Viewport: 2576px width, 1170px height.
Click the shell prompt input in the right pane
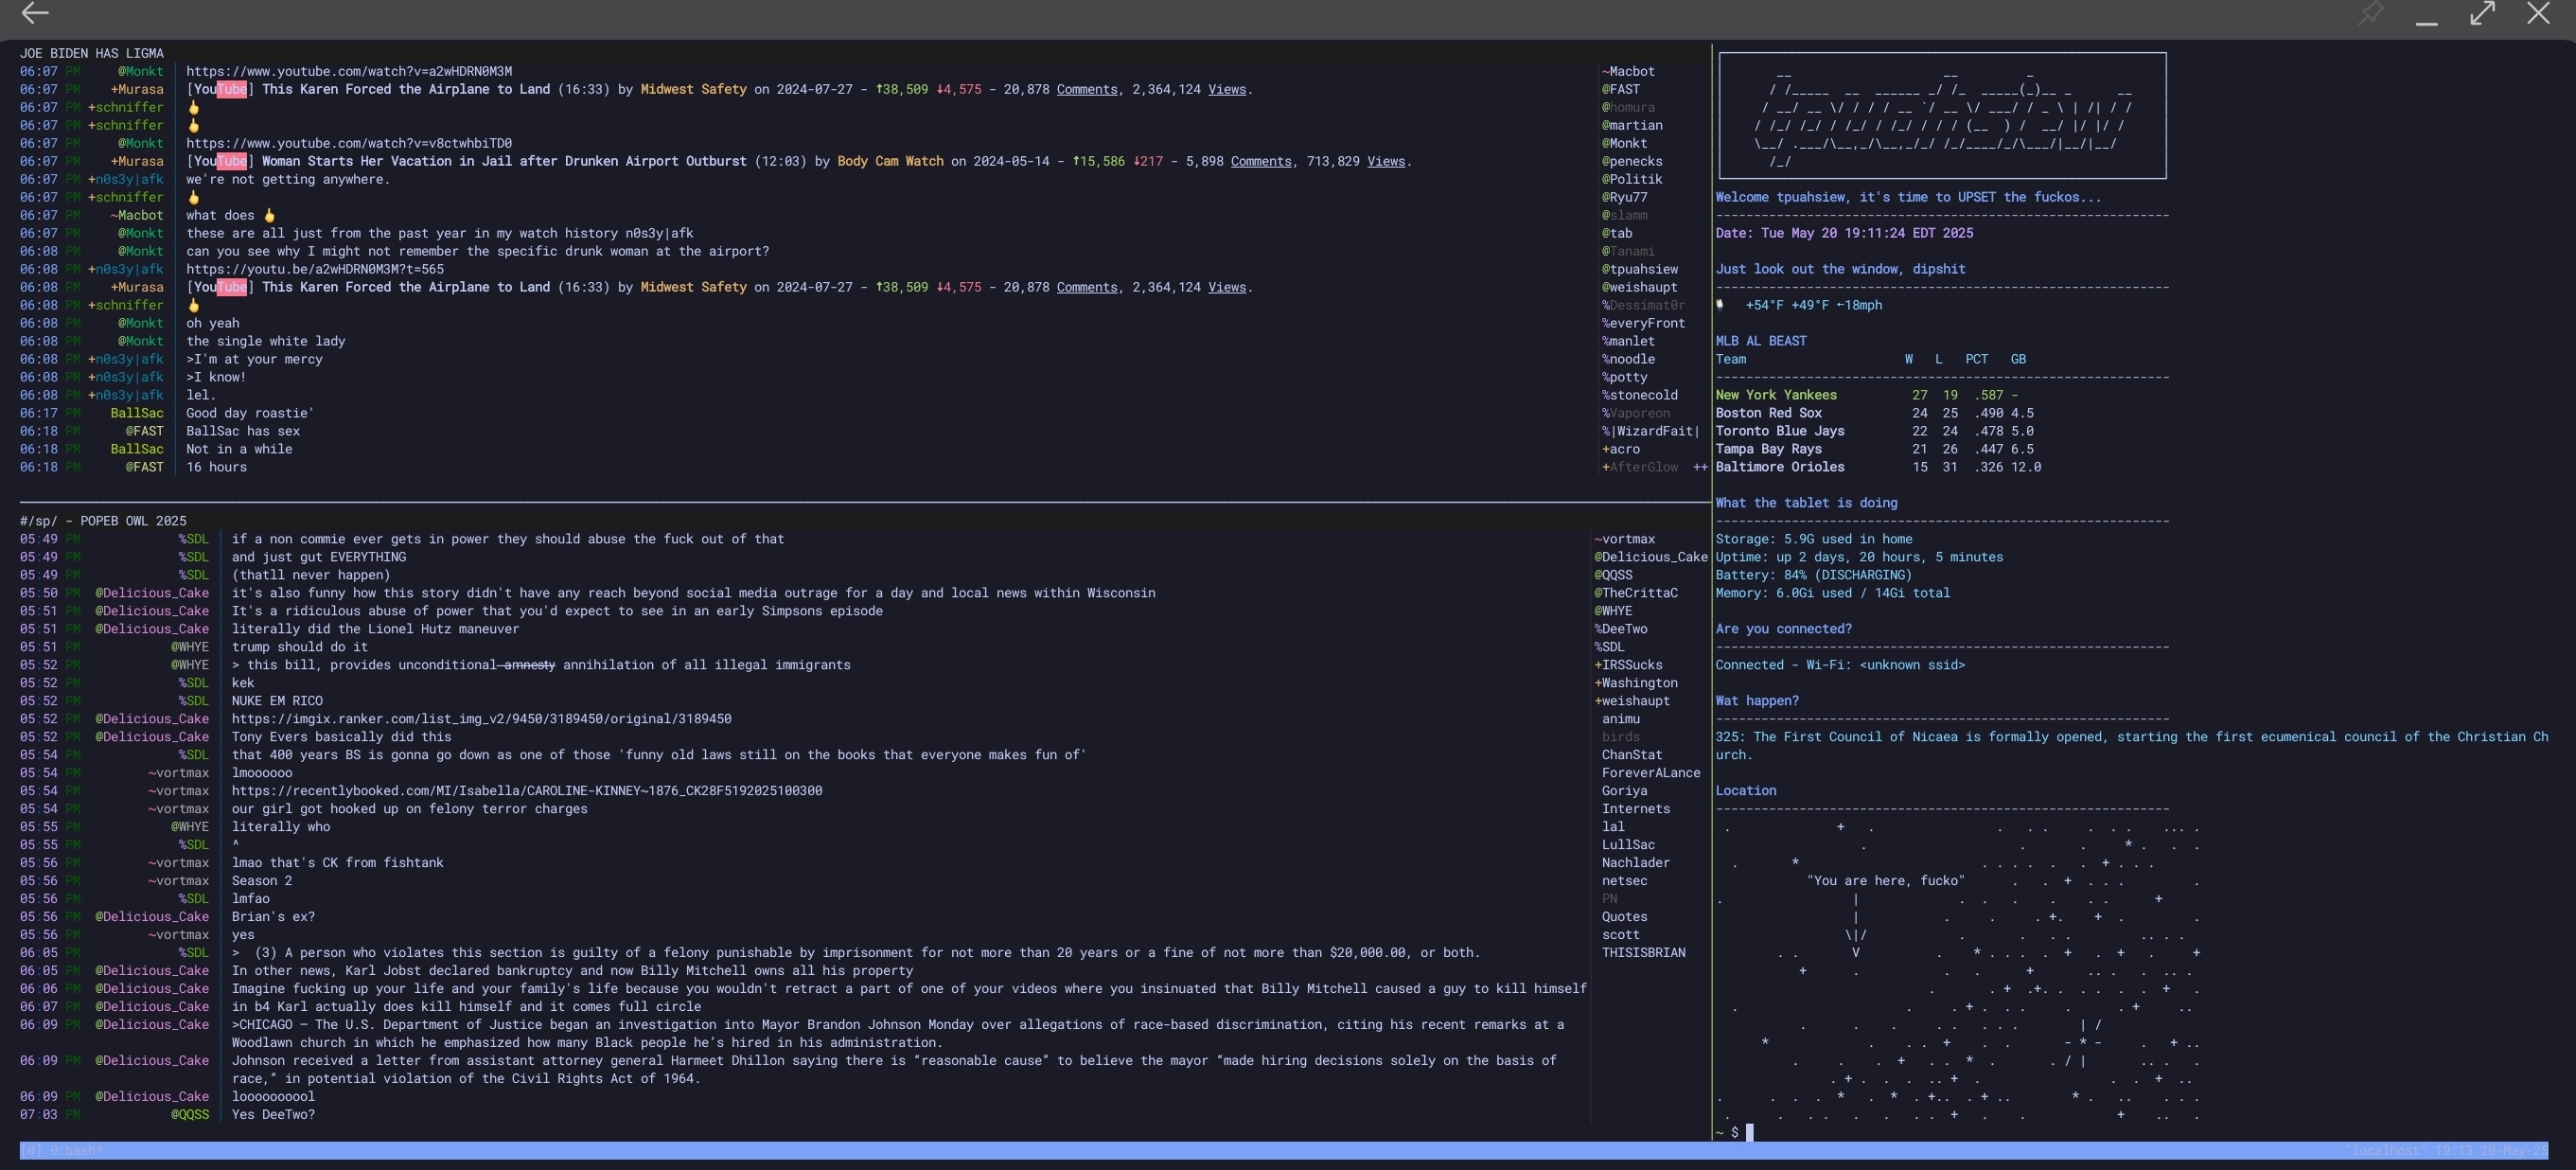coord(1749,1132)
